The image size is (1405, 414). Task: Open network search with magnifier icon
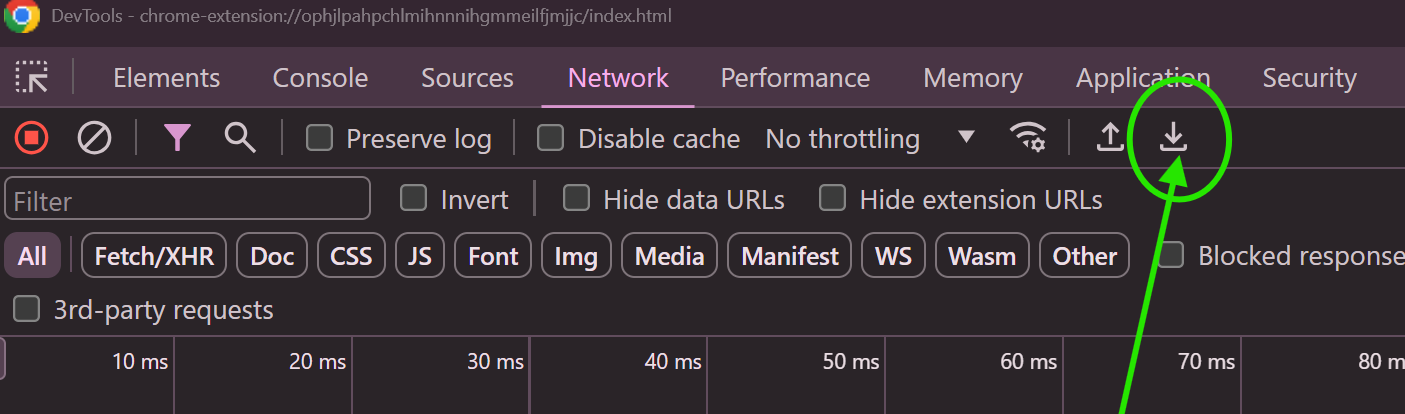[x=240, y=138]
